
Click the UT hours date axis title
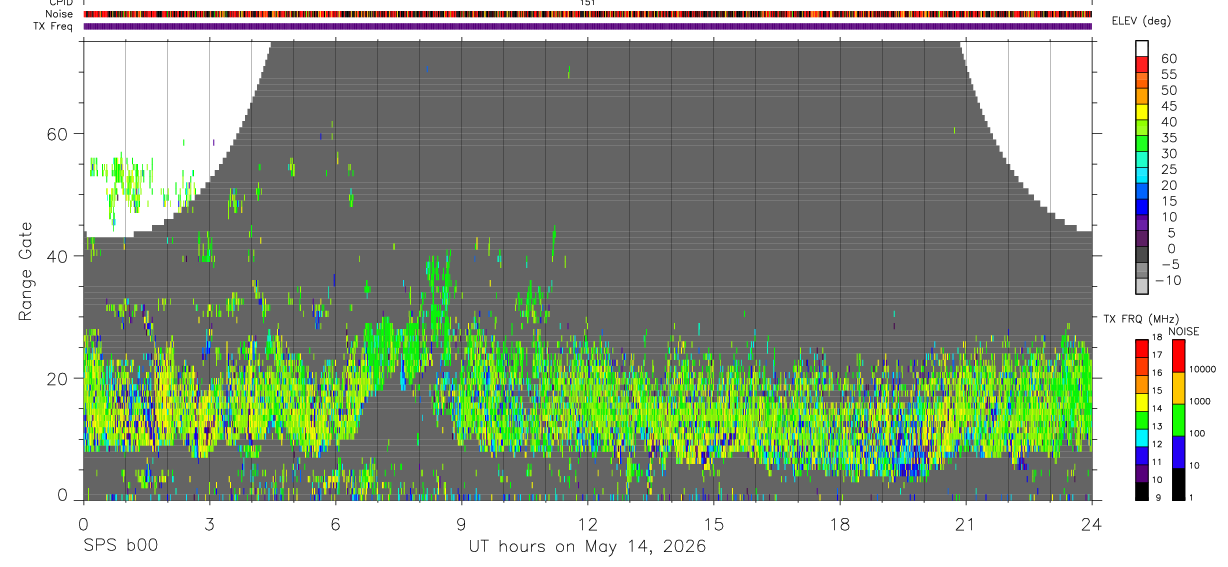[x=587, y=546]
